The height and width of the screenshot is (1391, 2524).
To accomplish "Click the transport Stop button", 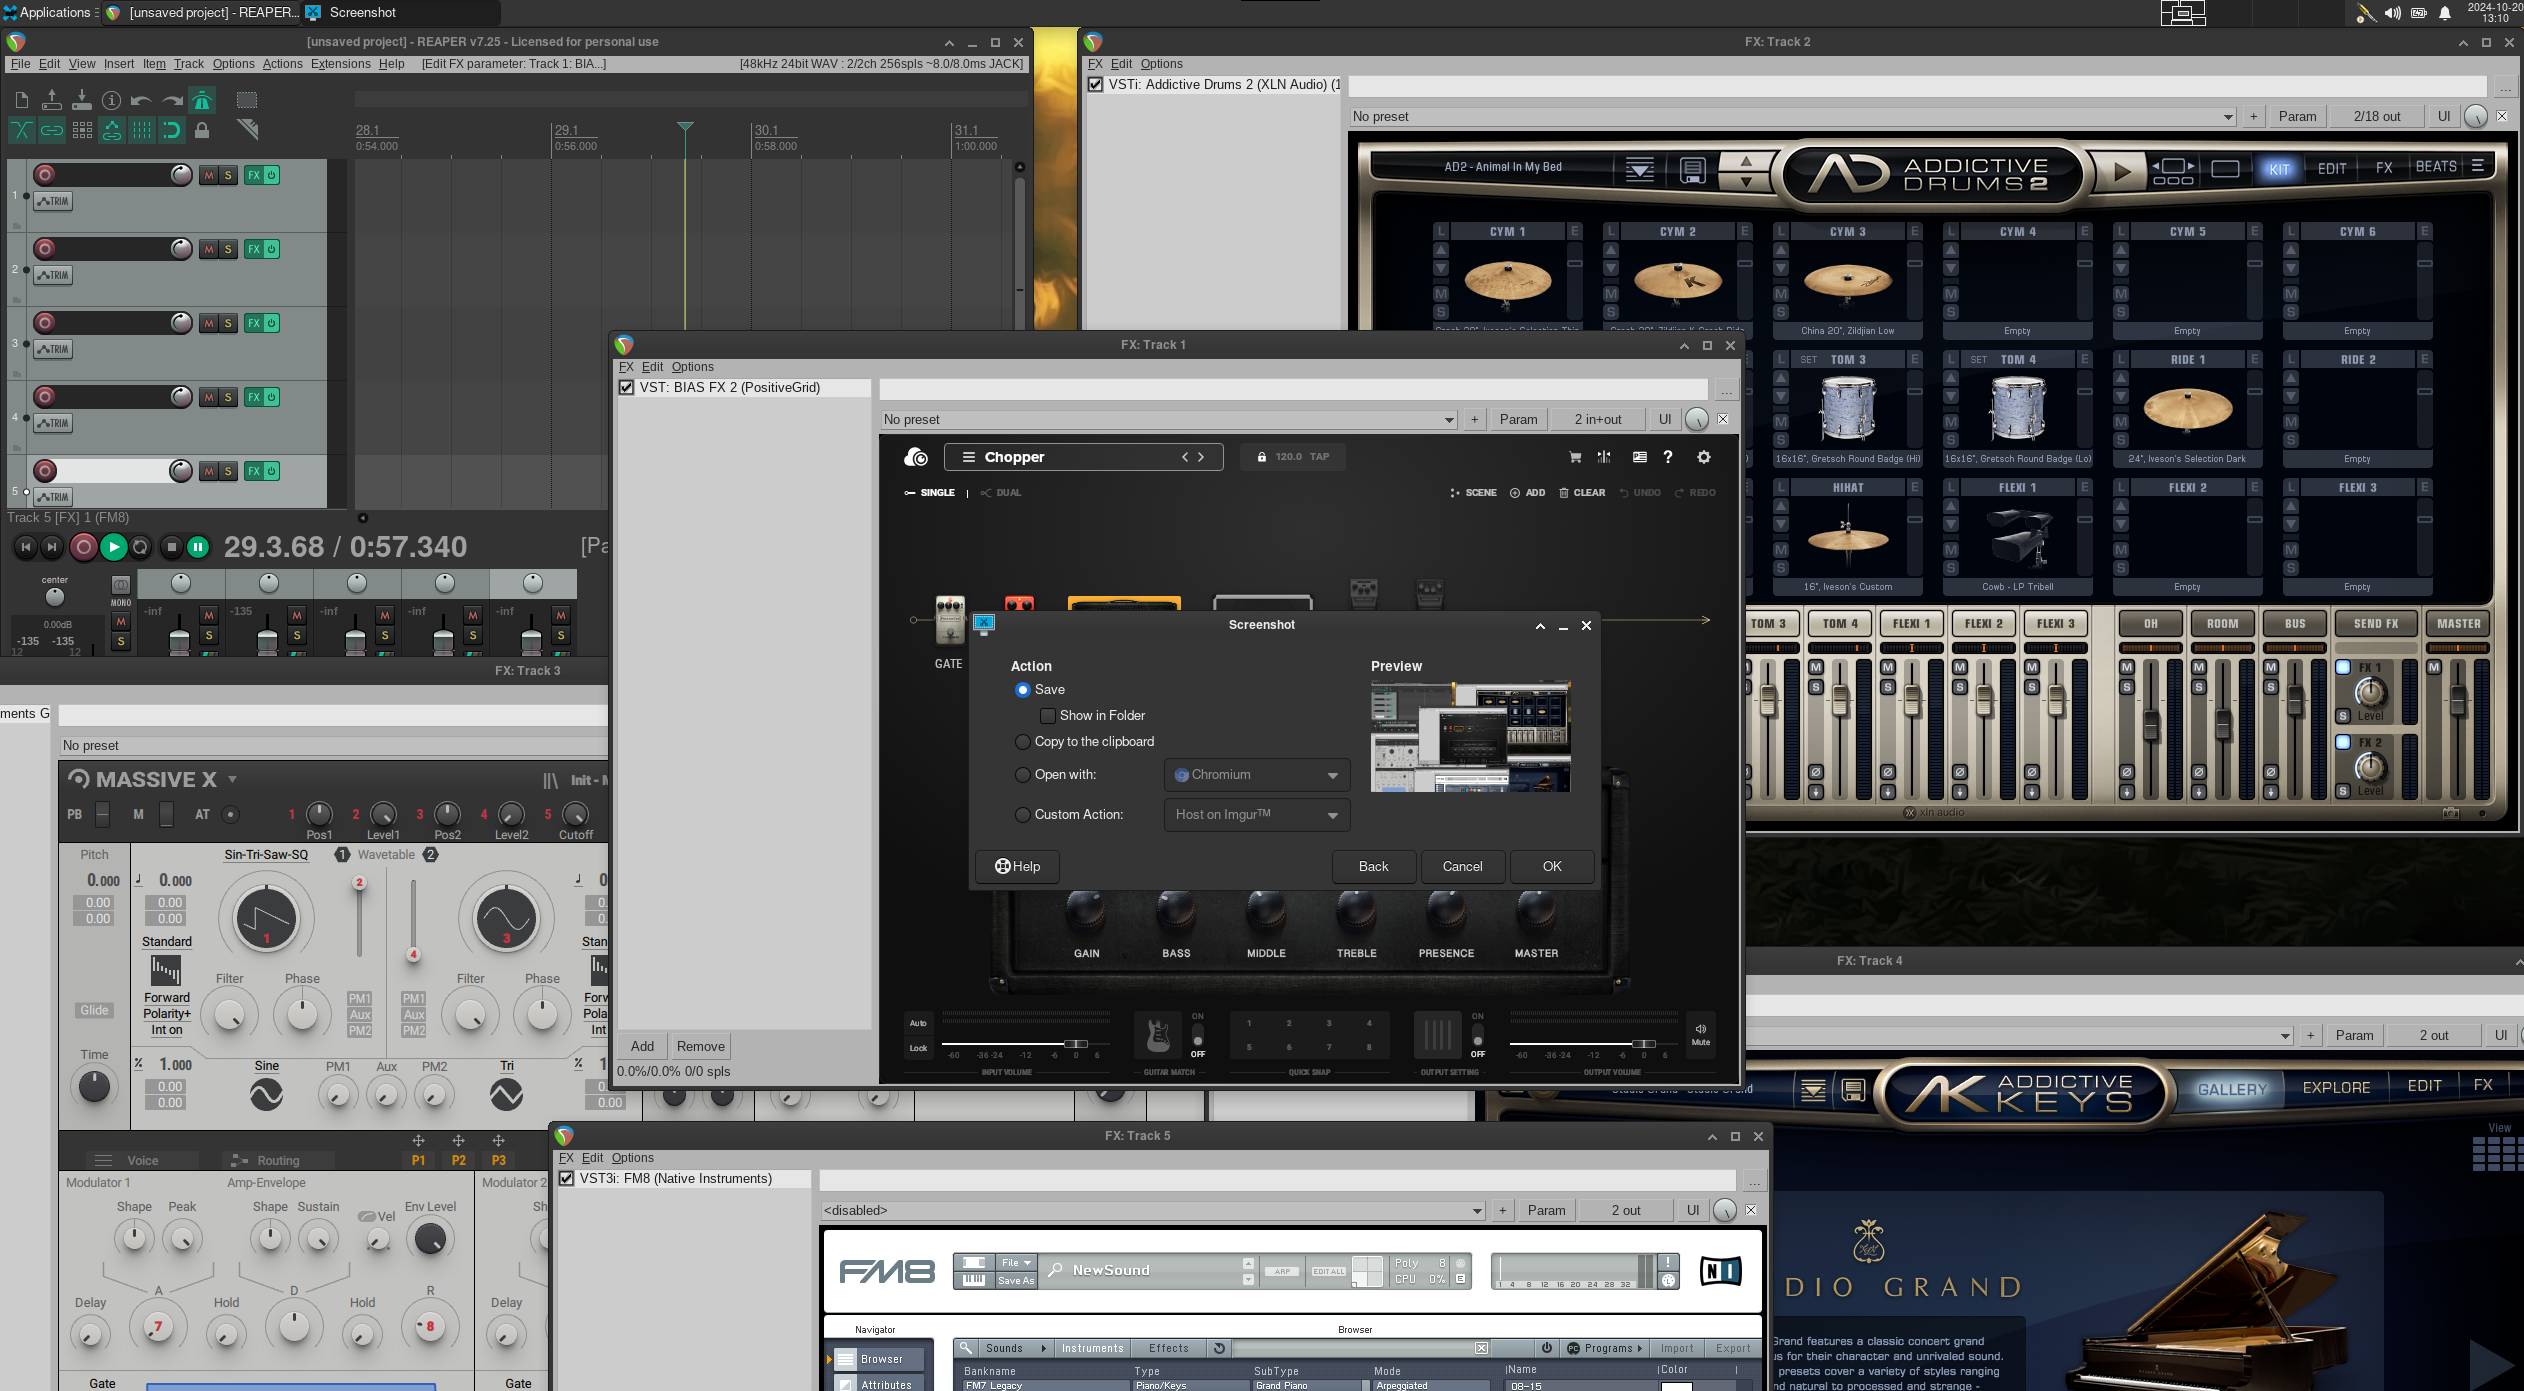I will [171, 547].
